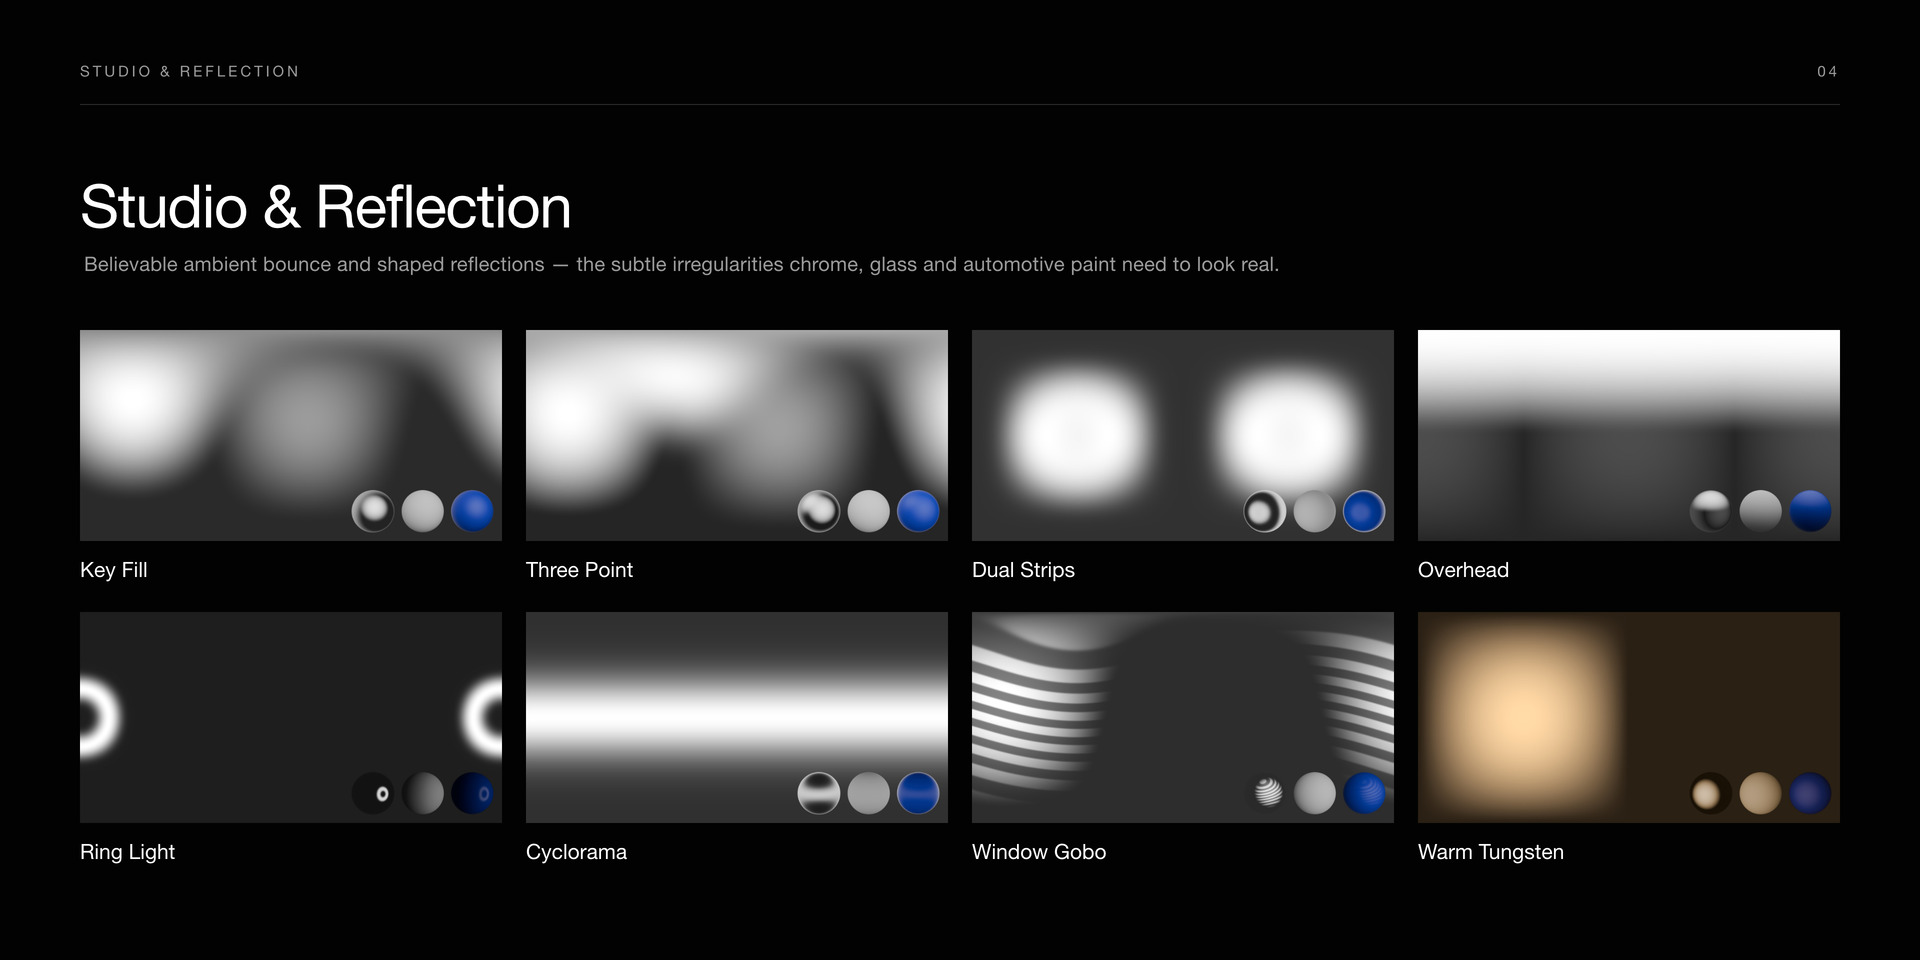This screenshot has height=960, width=1920.
Task: Select the blue paint sphere on Warm Tungsten
Action: tap(1811, 793)
